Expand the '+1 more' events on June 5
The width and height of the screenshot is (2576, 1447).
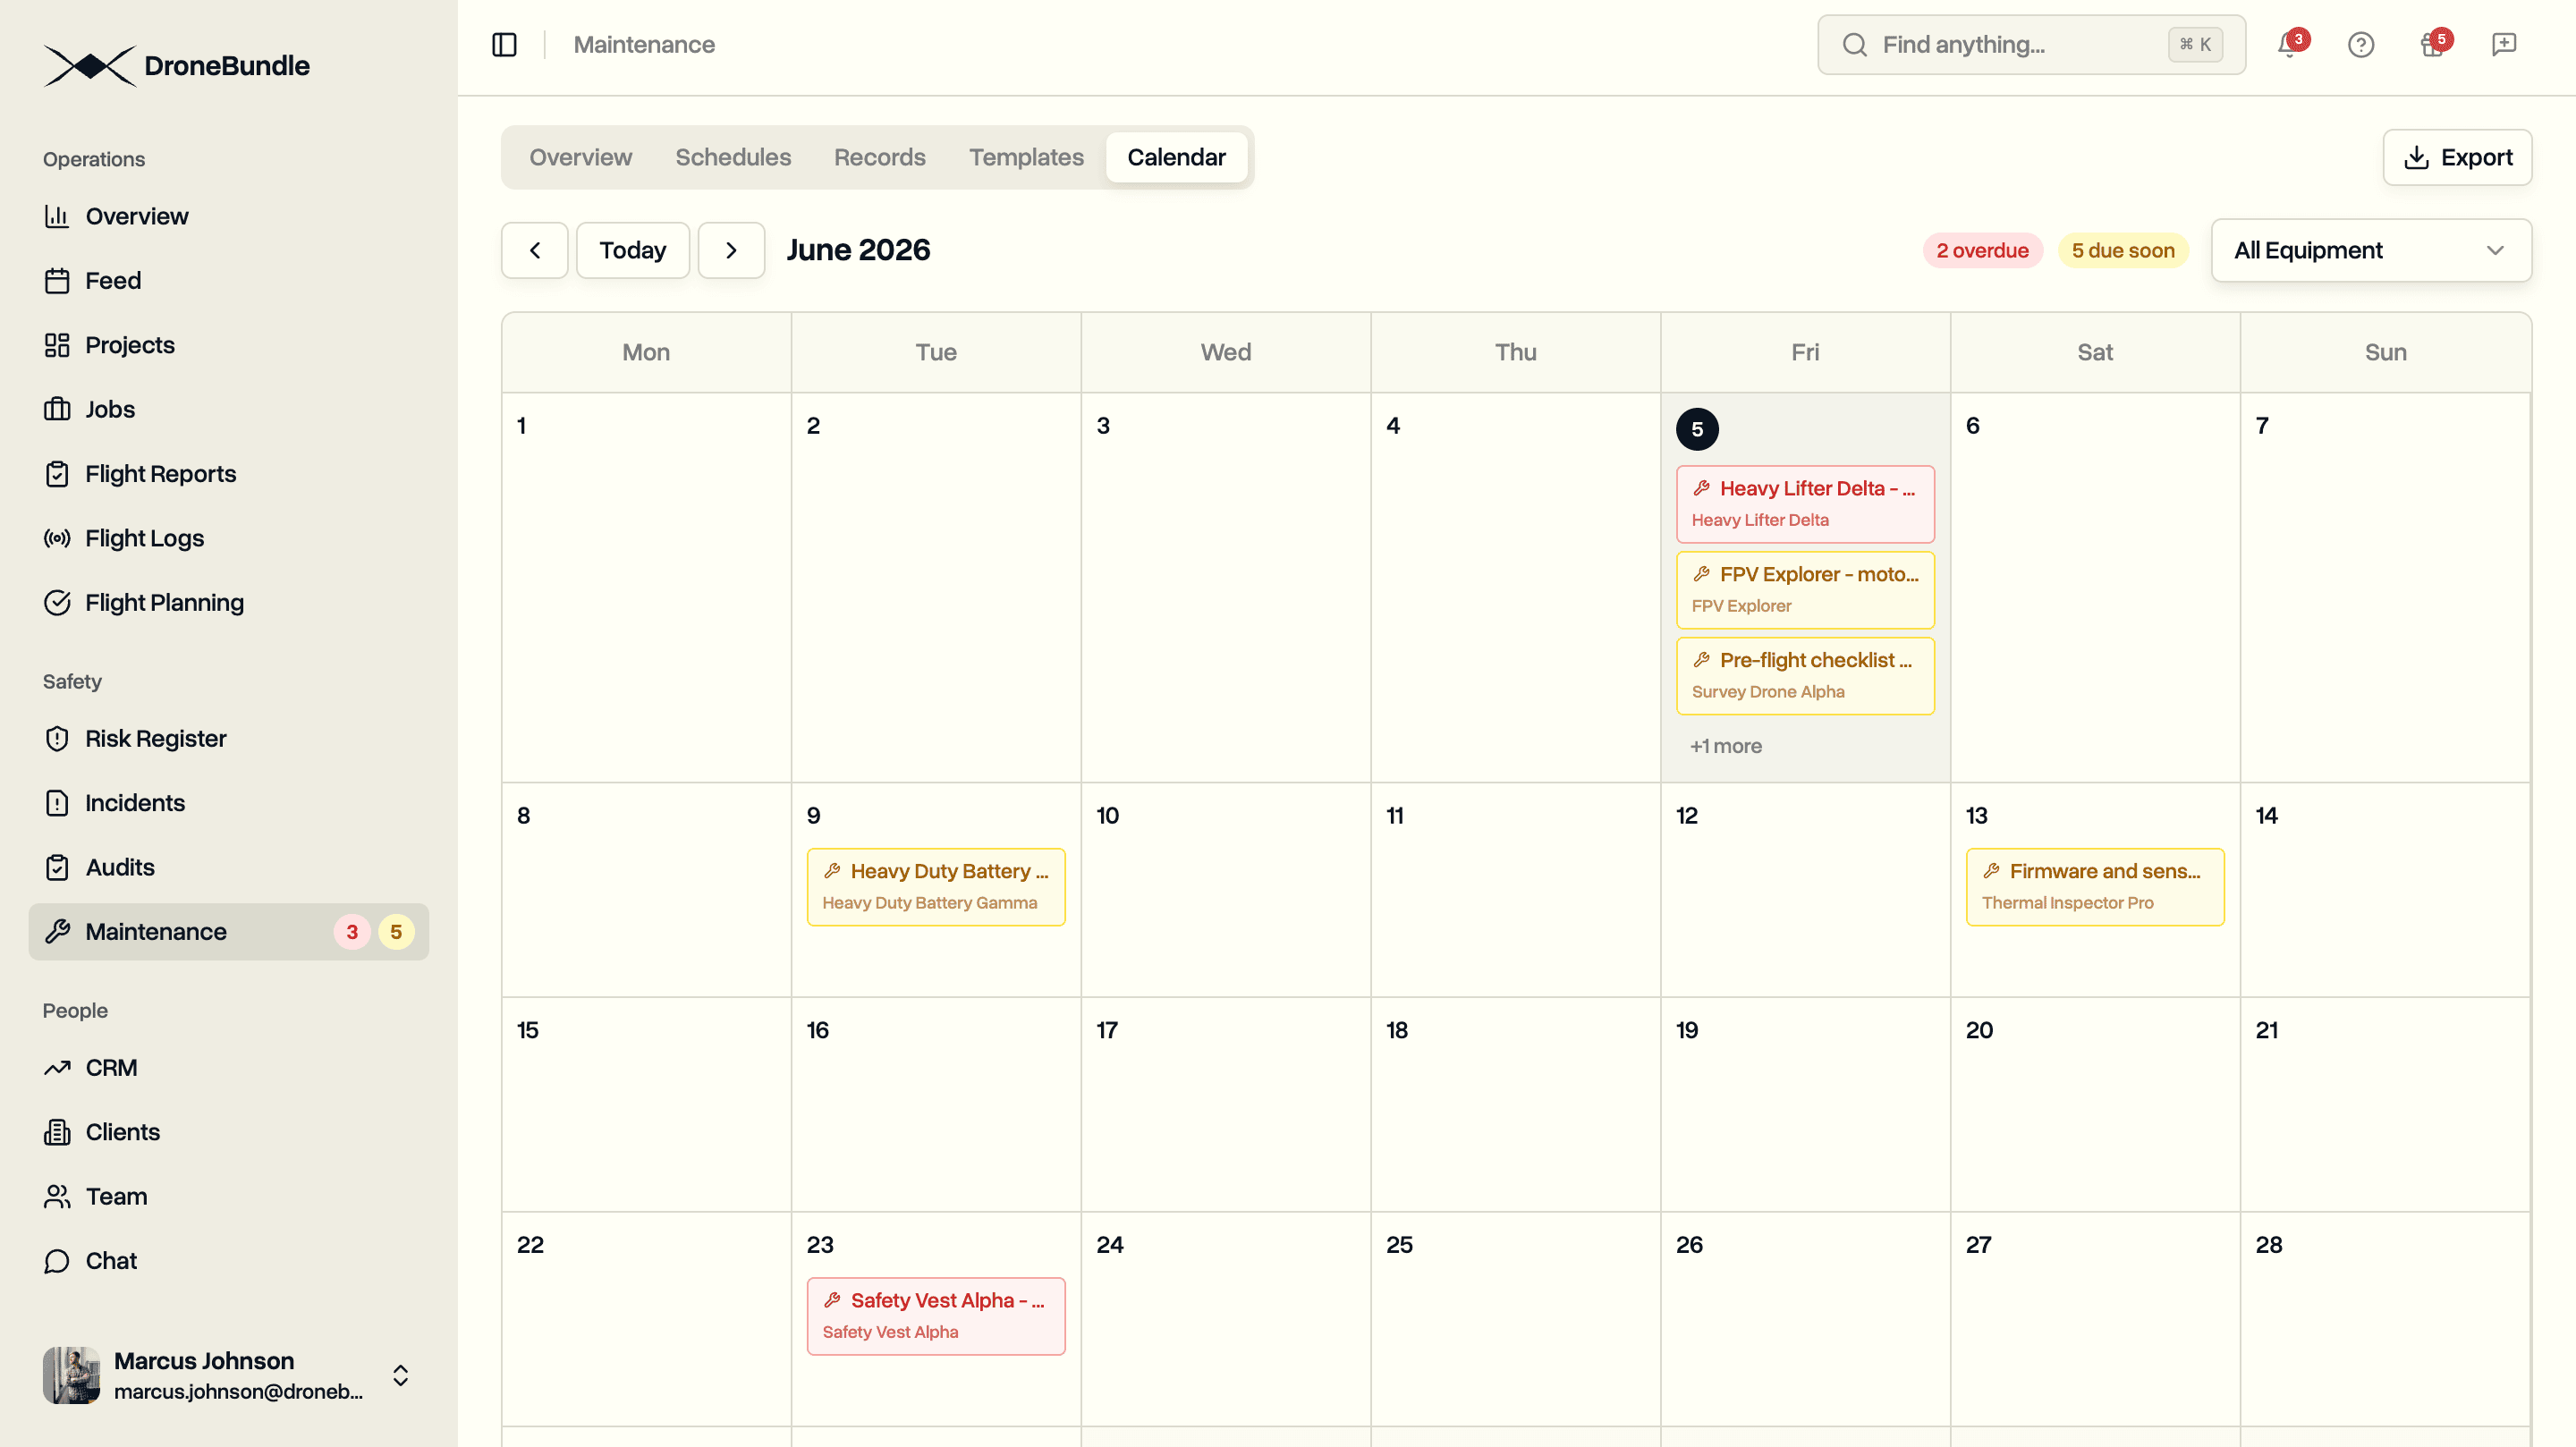(1725, 746)
